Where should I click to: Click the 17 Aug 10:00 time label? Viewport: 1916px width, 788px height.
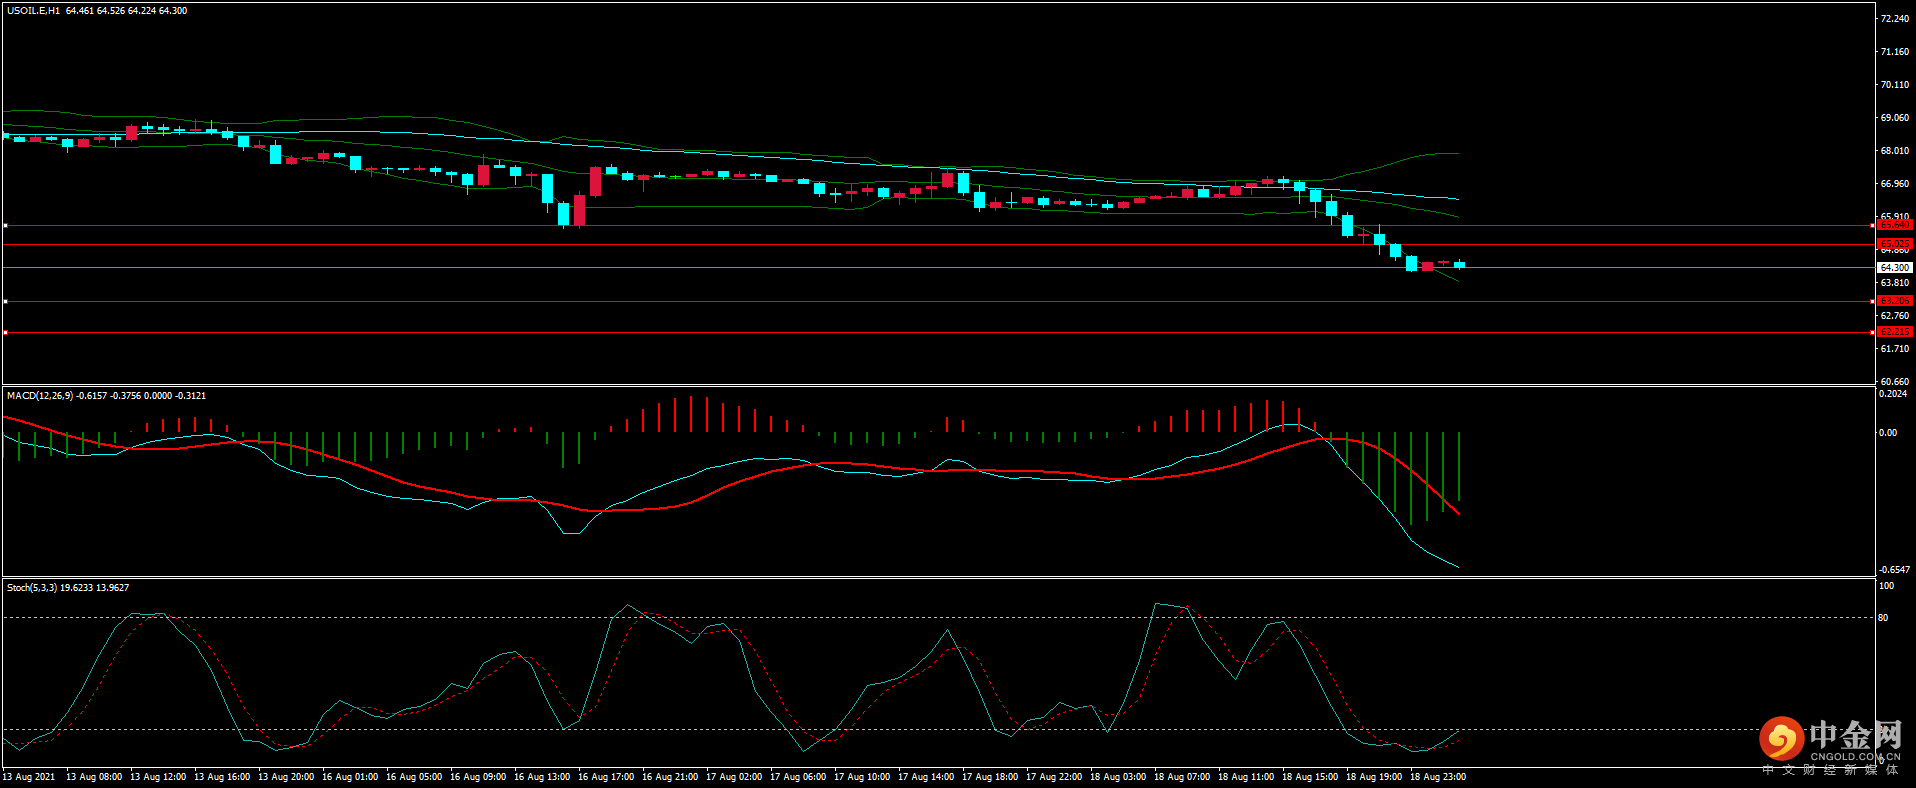coord(861,777)
